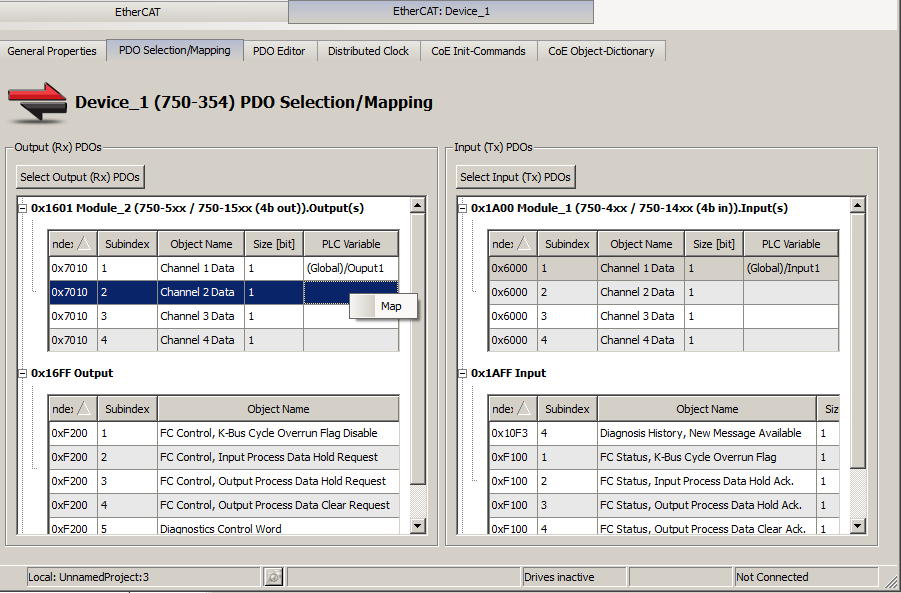The height and width of the screenshot is (593, 901).
Task: Click the Not Connected status entry
Action: pos(806,577)
